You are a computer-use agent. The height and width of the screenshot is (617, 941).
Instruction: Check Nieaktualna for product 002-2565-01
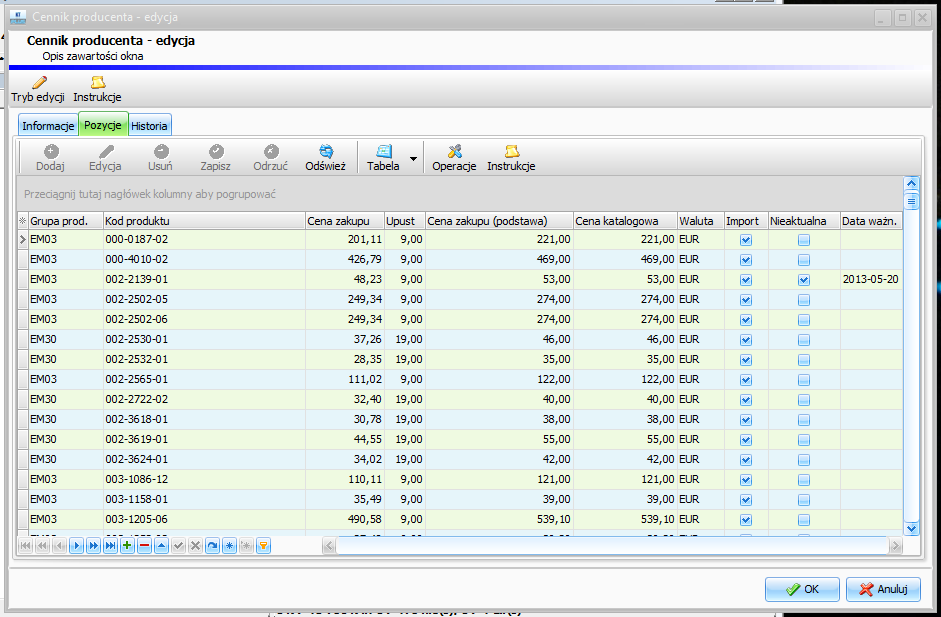click(x=804, y=380)
